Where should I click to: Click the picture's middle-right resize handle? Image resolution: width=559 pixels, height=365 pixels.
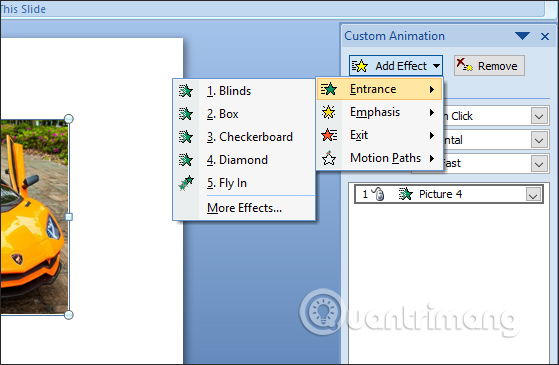(69, 217)
